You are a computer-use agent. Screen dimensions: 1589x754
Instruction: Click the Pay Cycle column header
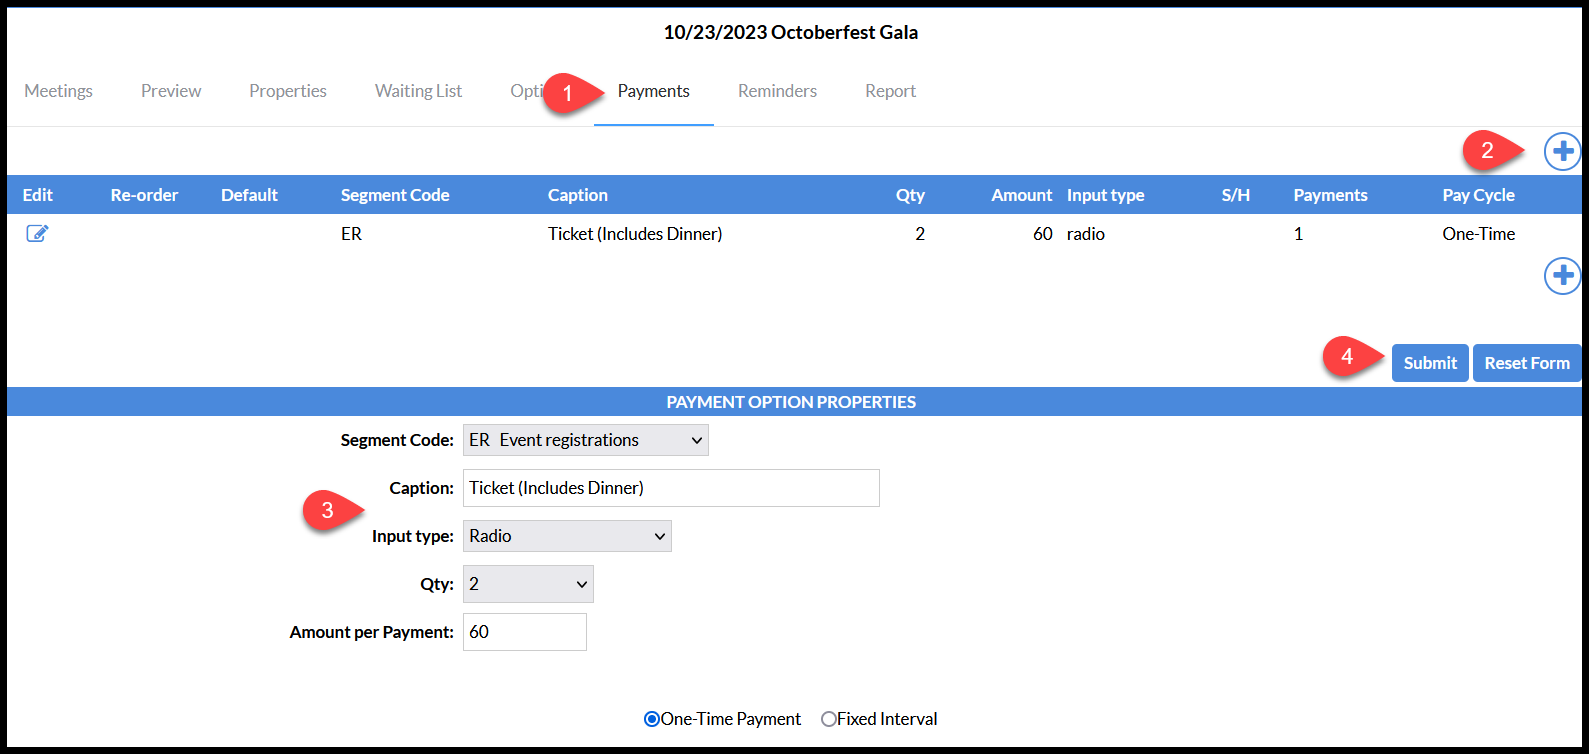click(x=1478, y=195)
